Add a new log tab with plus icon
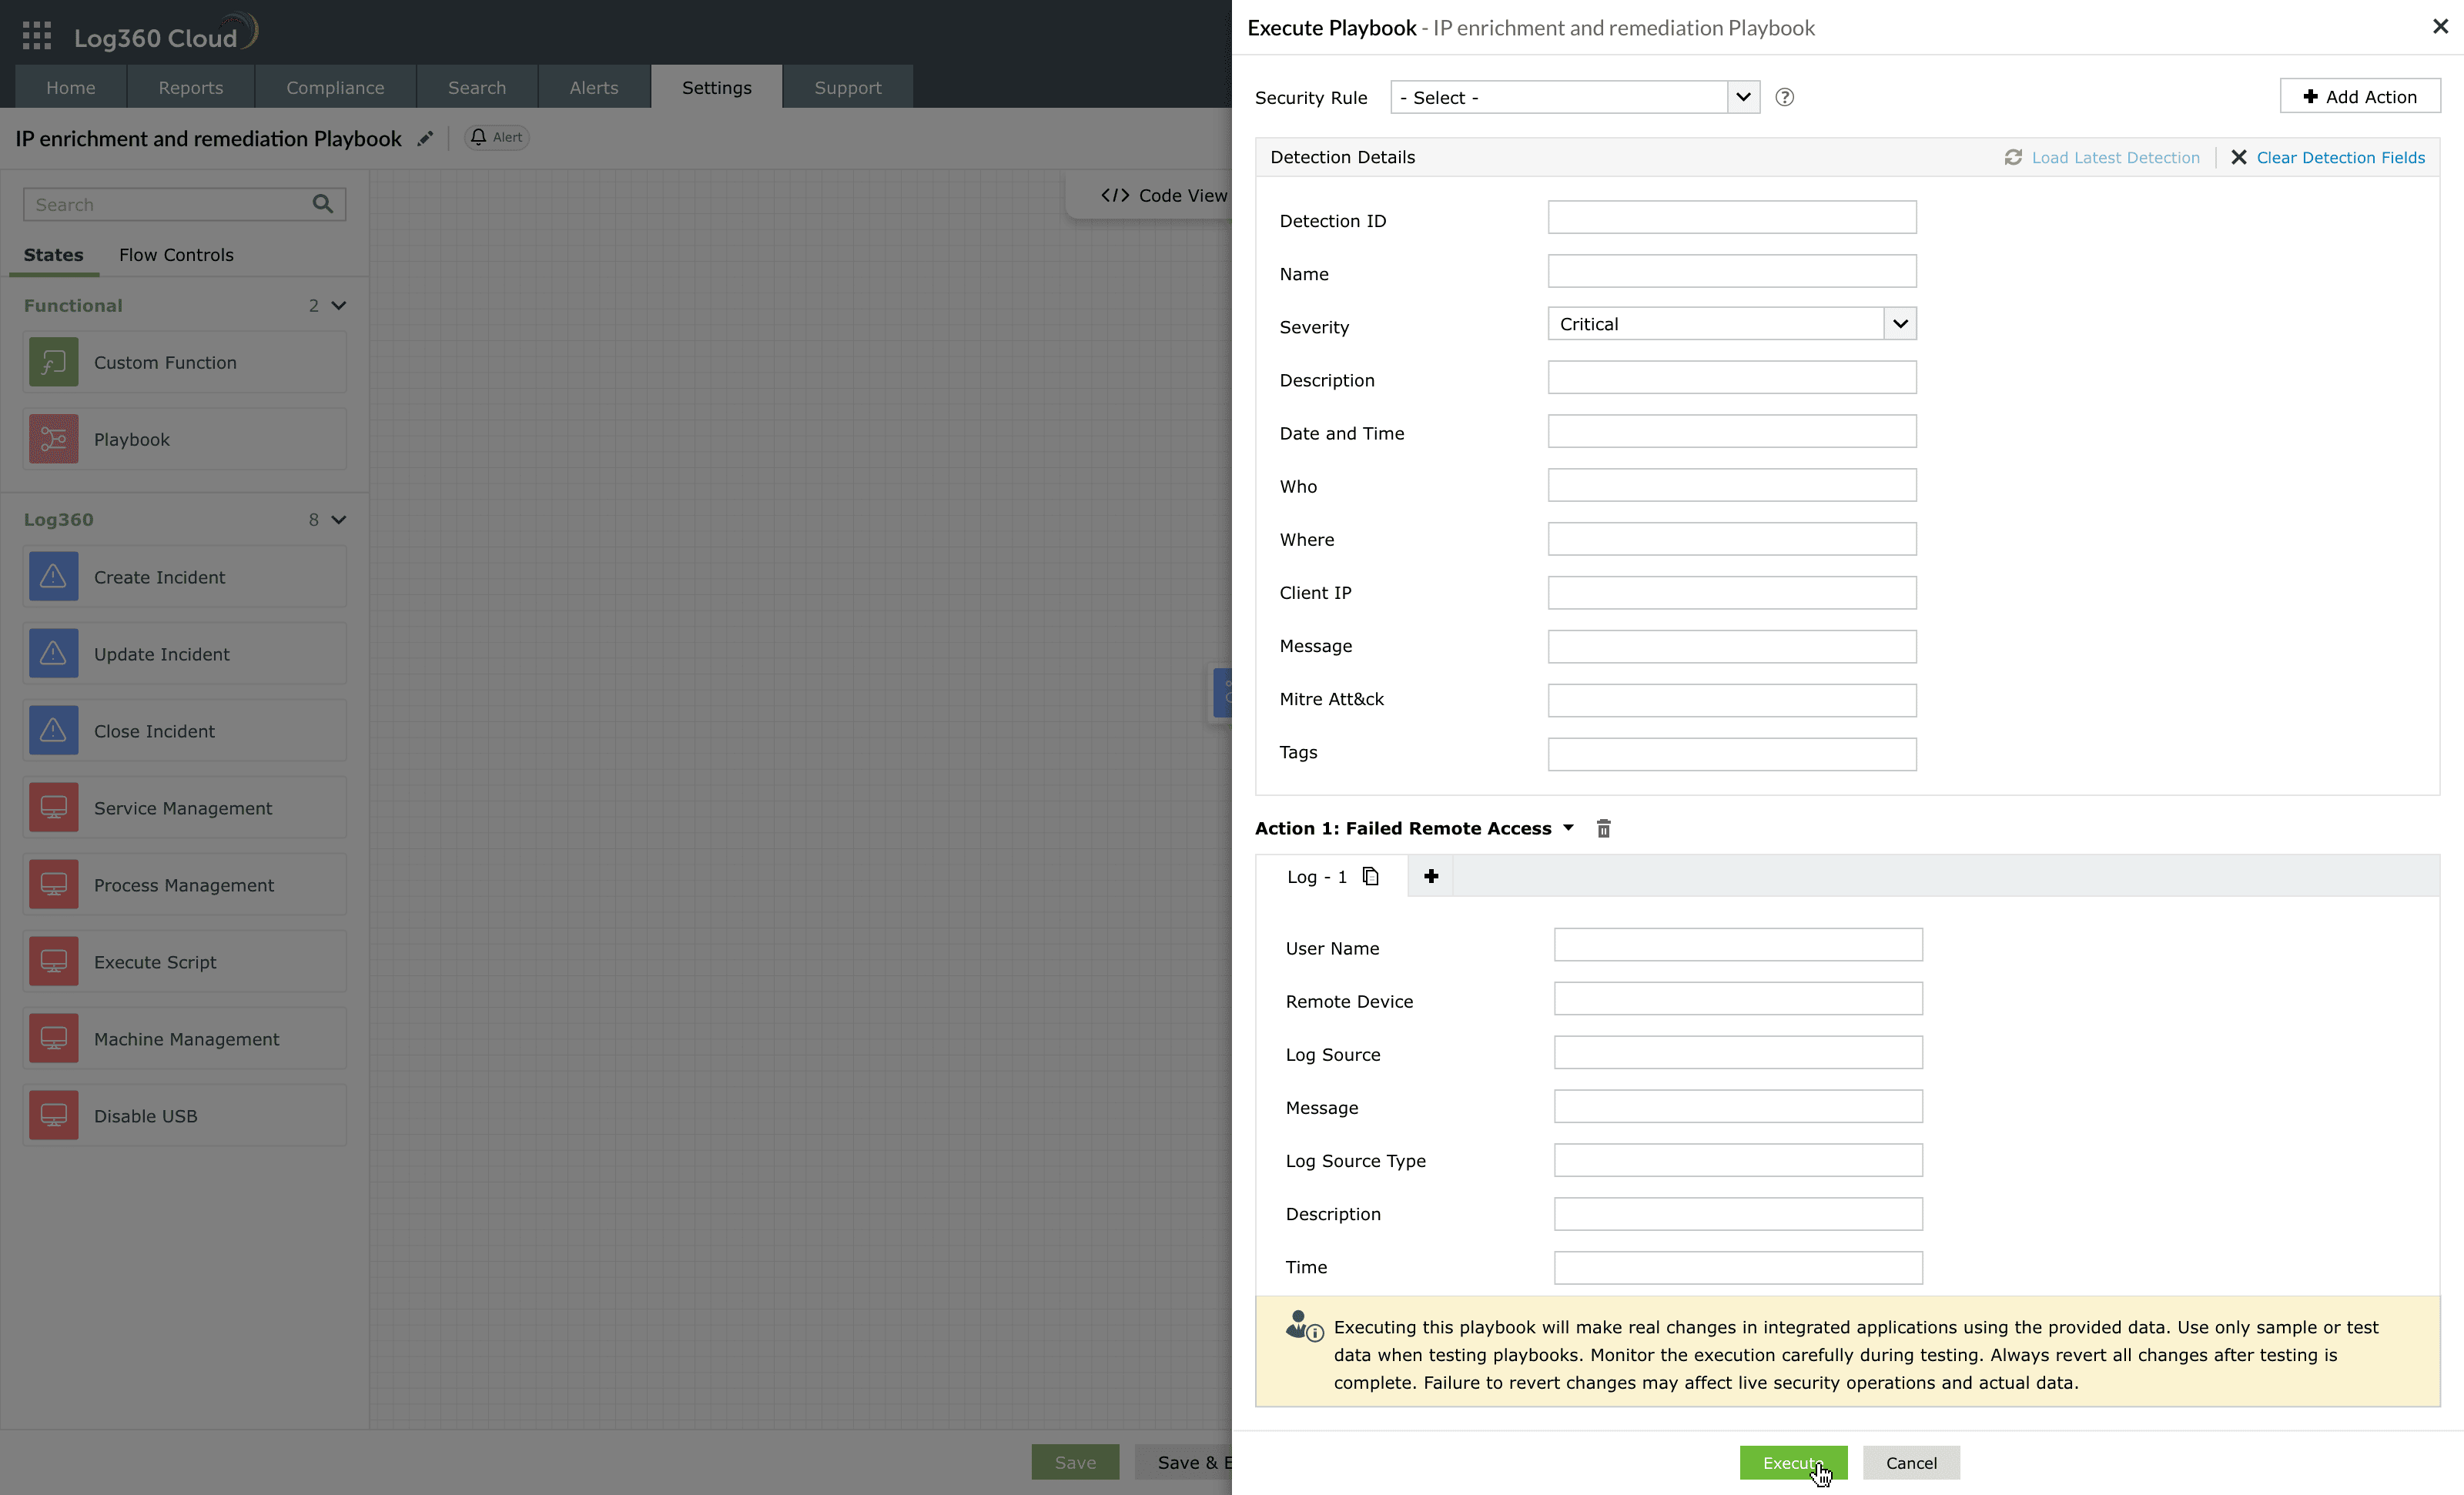Screen dimensions: 2464x1495 pyautogui.click(x=1431, y=876)
